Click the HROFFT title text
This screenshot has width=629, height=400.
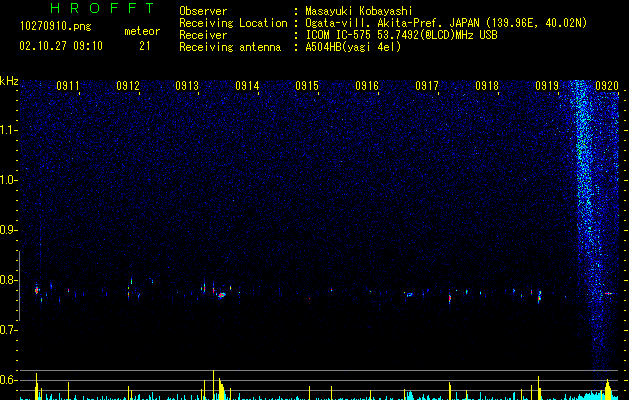[x=103, y=8]
